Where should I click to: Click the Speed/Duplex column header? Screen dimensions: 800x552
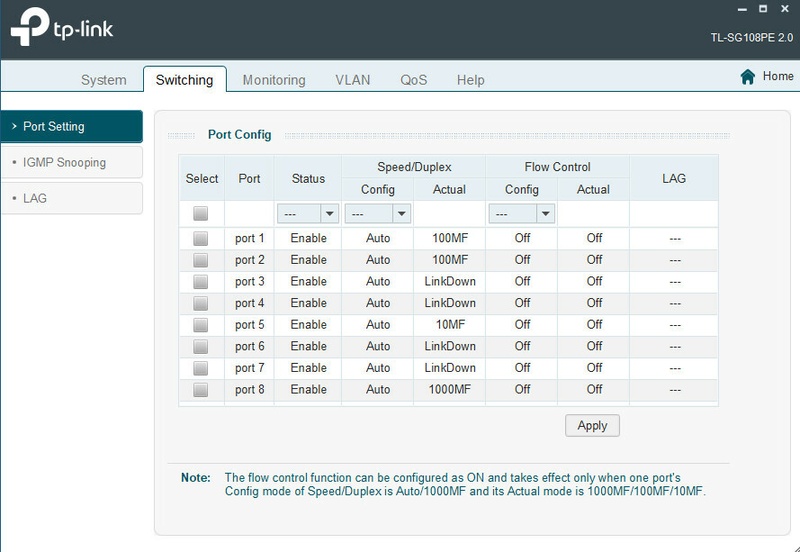414,167
